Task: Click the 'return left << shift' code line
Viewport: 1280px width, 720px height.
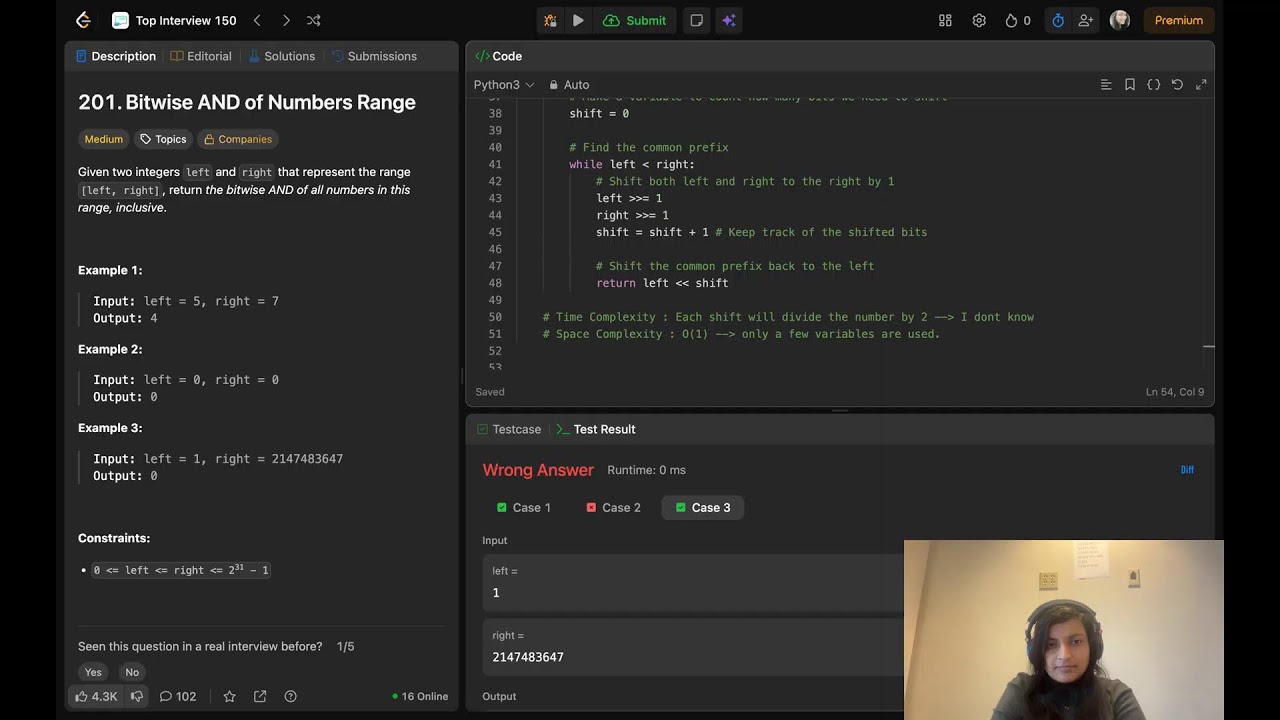Action: point(662,283)
